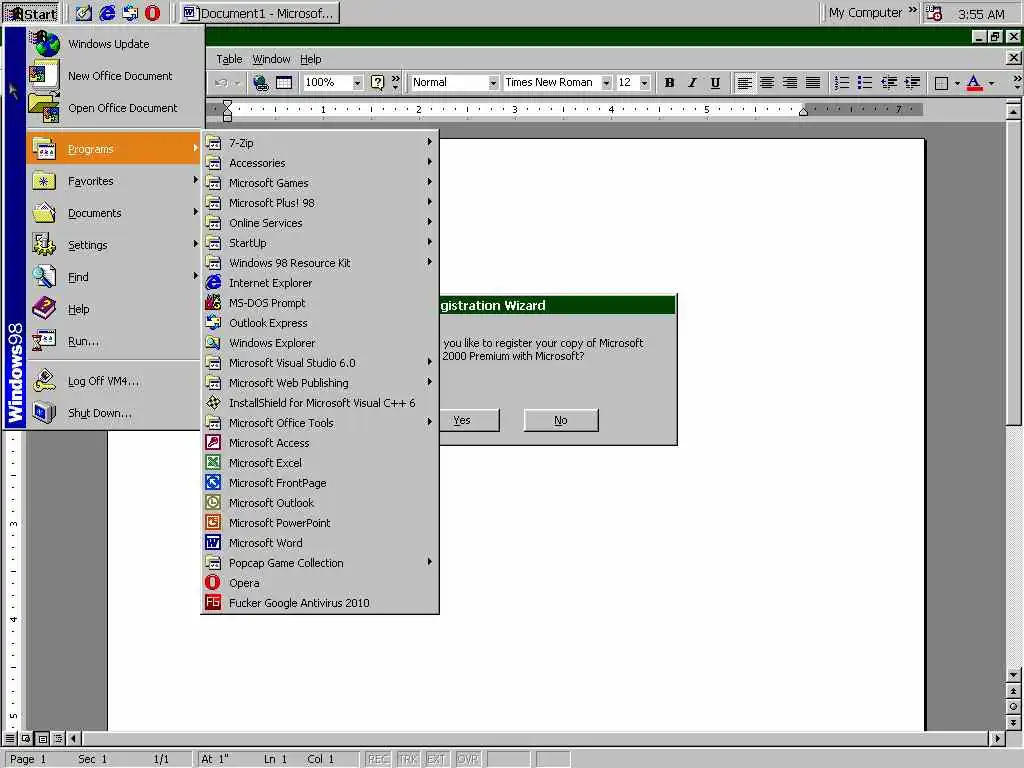1024x768 pixels.
Task: Select New Office Document
Action: tap(113, 76)
